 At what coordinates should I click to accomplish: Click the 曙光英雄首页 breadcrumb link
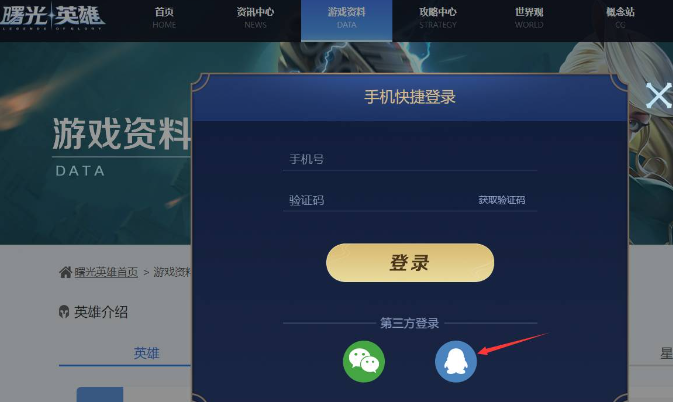(106, 272)
